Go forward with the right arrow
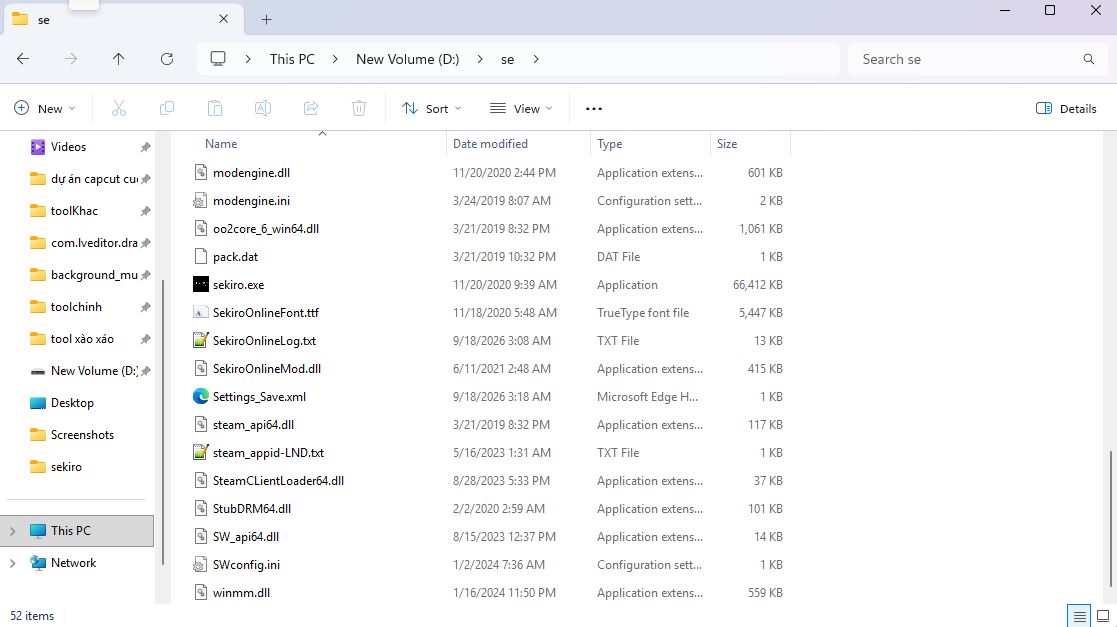 (71, 59)
